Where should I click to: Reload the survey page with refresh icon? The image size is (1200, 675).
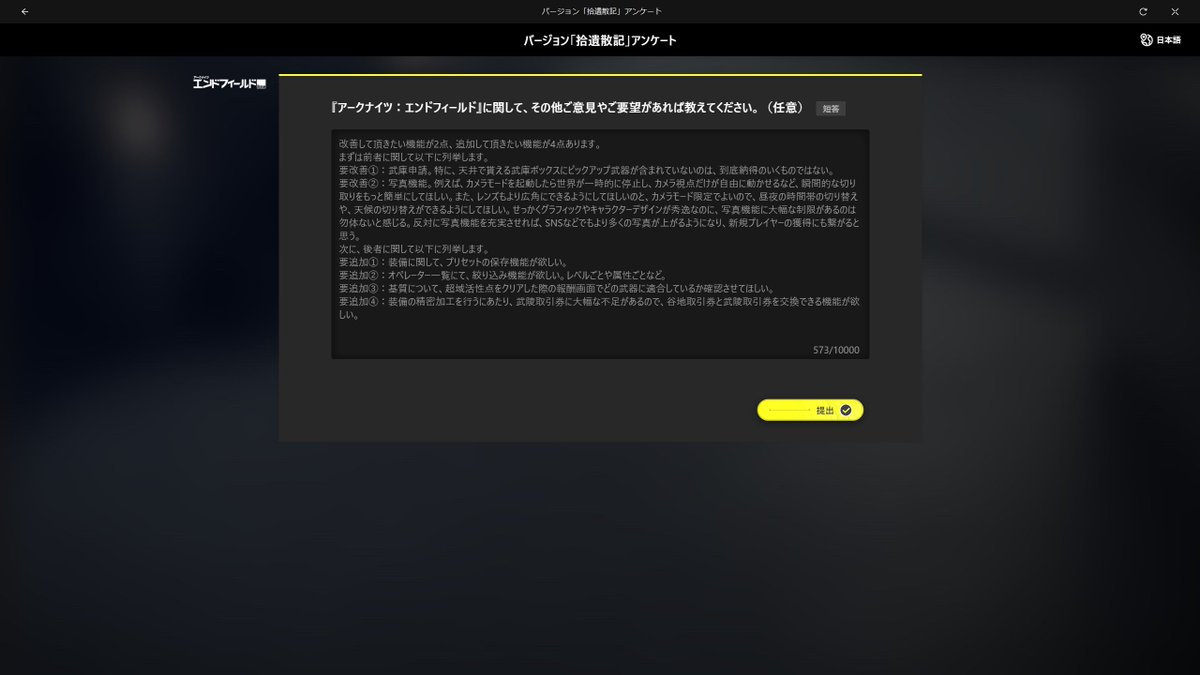[1143, 11]
